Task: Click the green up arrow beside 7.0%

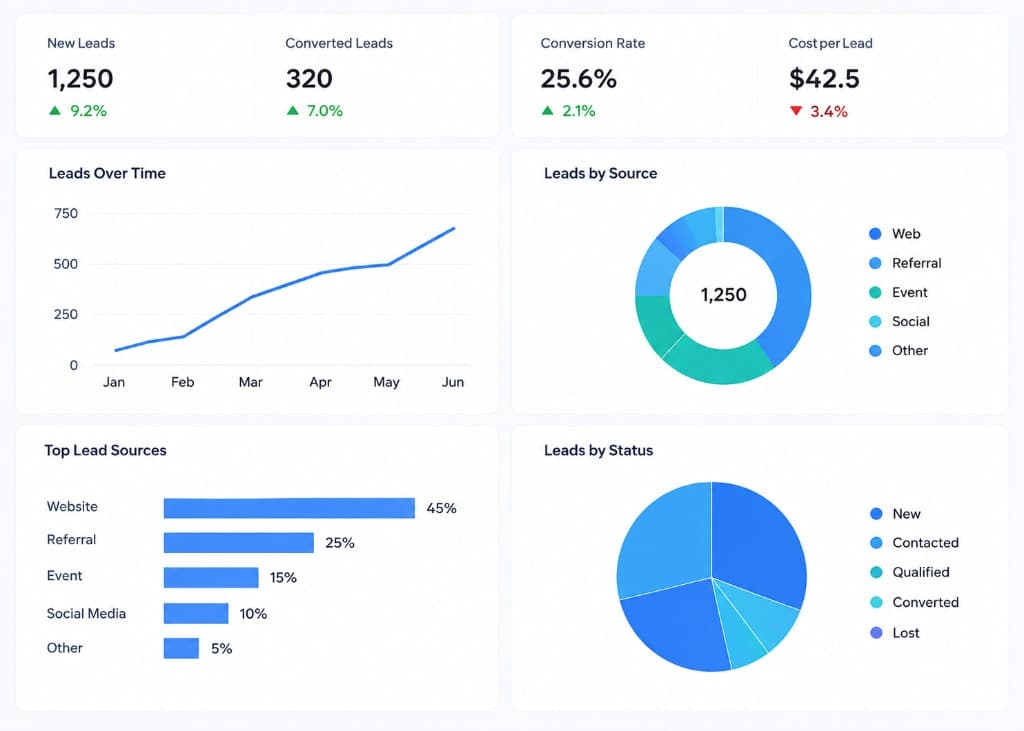Action: click(293, 110)
